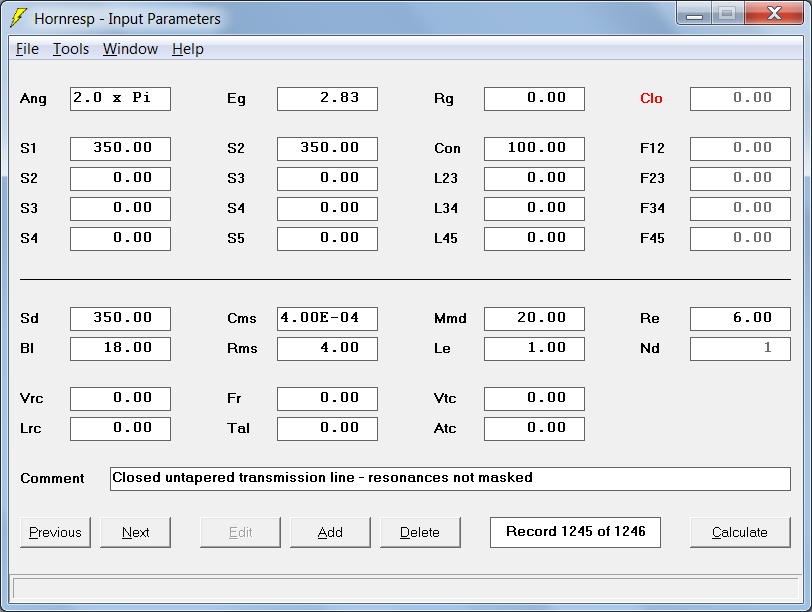Click the Record 1245 of 1246 box

[x=575, y=532]
